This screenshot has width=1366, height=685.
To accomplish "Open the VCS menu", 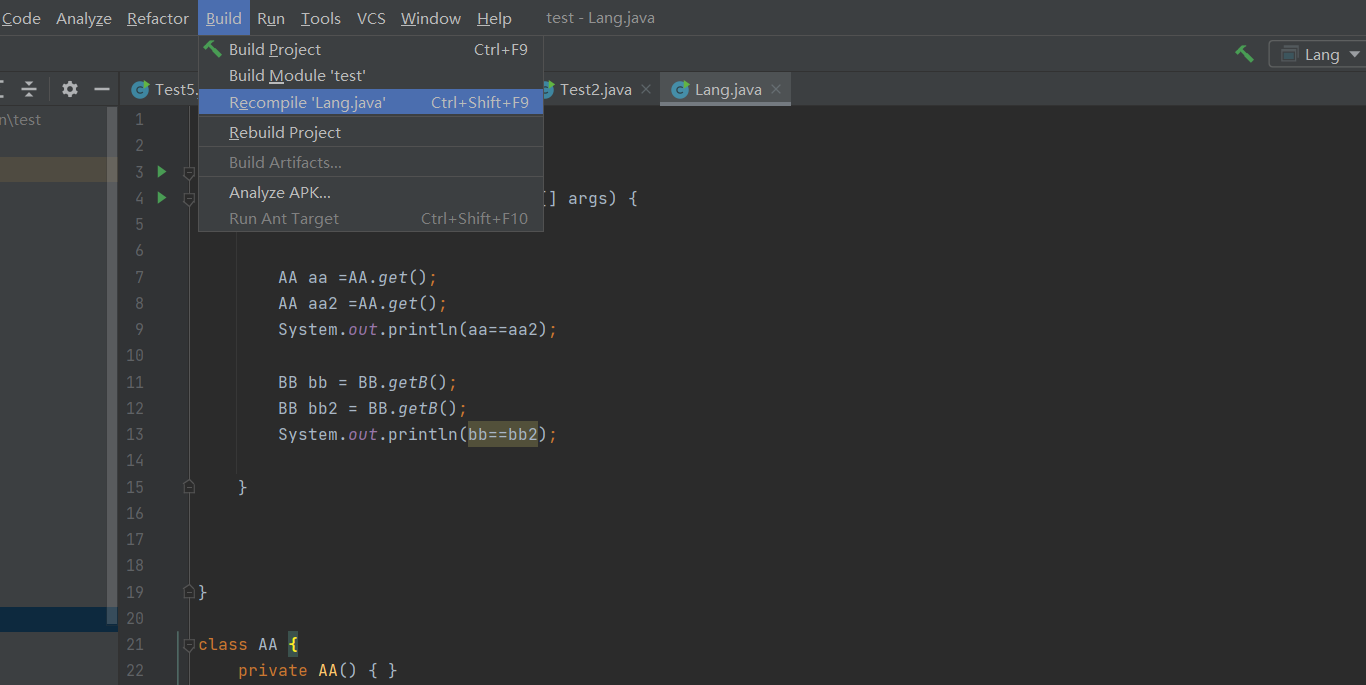I will click(370, 17).
